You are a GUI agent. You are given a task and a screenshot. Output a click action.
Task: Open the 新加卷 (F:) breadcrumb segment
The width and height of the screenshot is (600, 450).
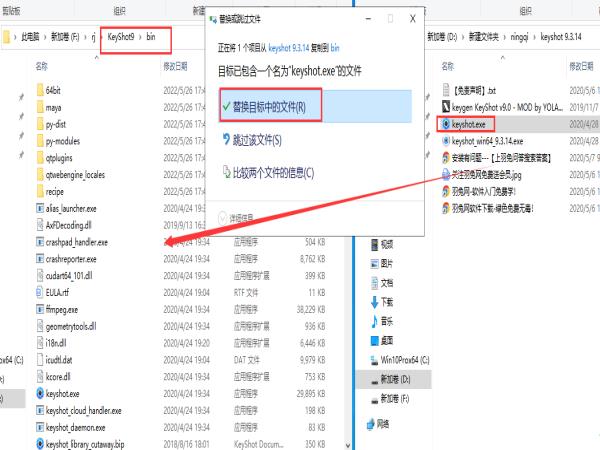pos(65,37)
